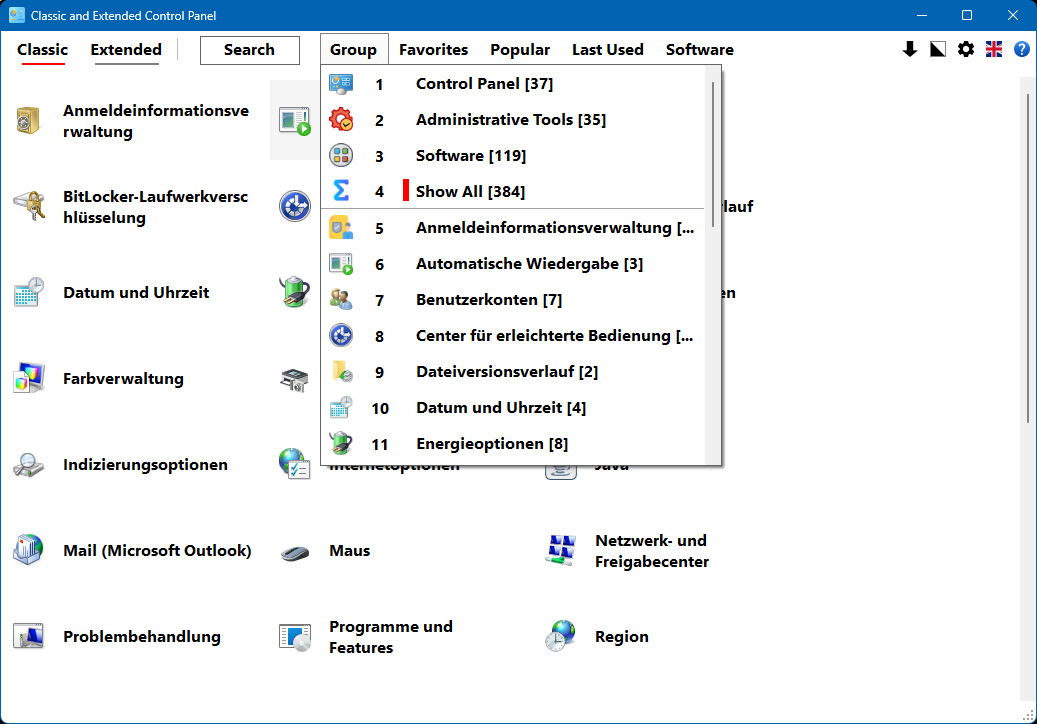Screen dimensions: 1037x724
Task: Open the Favorites tab
Action: point(433,50)
